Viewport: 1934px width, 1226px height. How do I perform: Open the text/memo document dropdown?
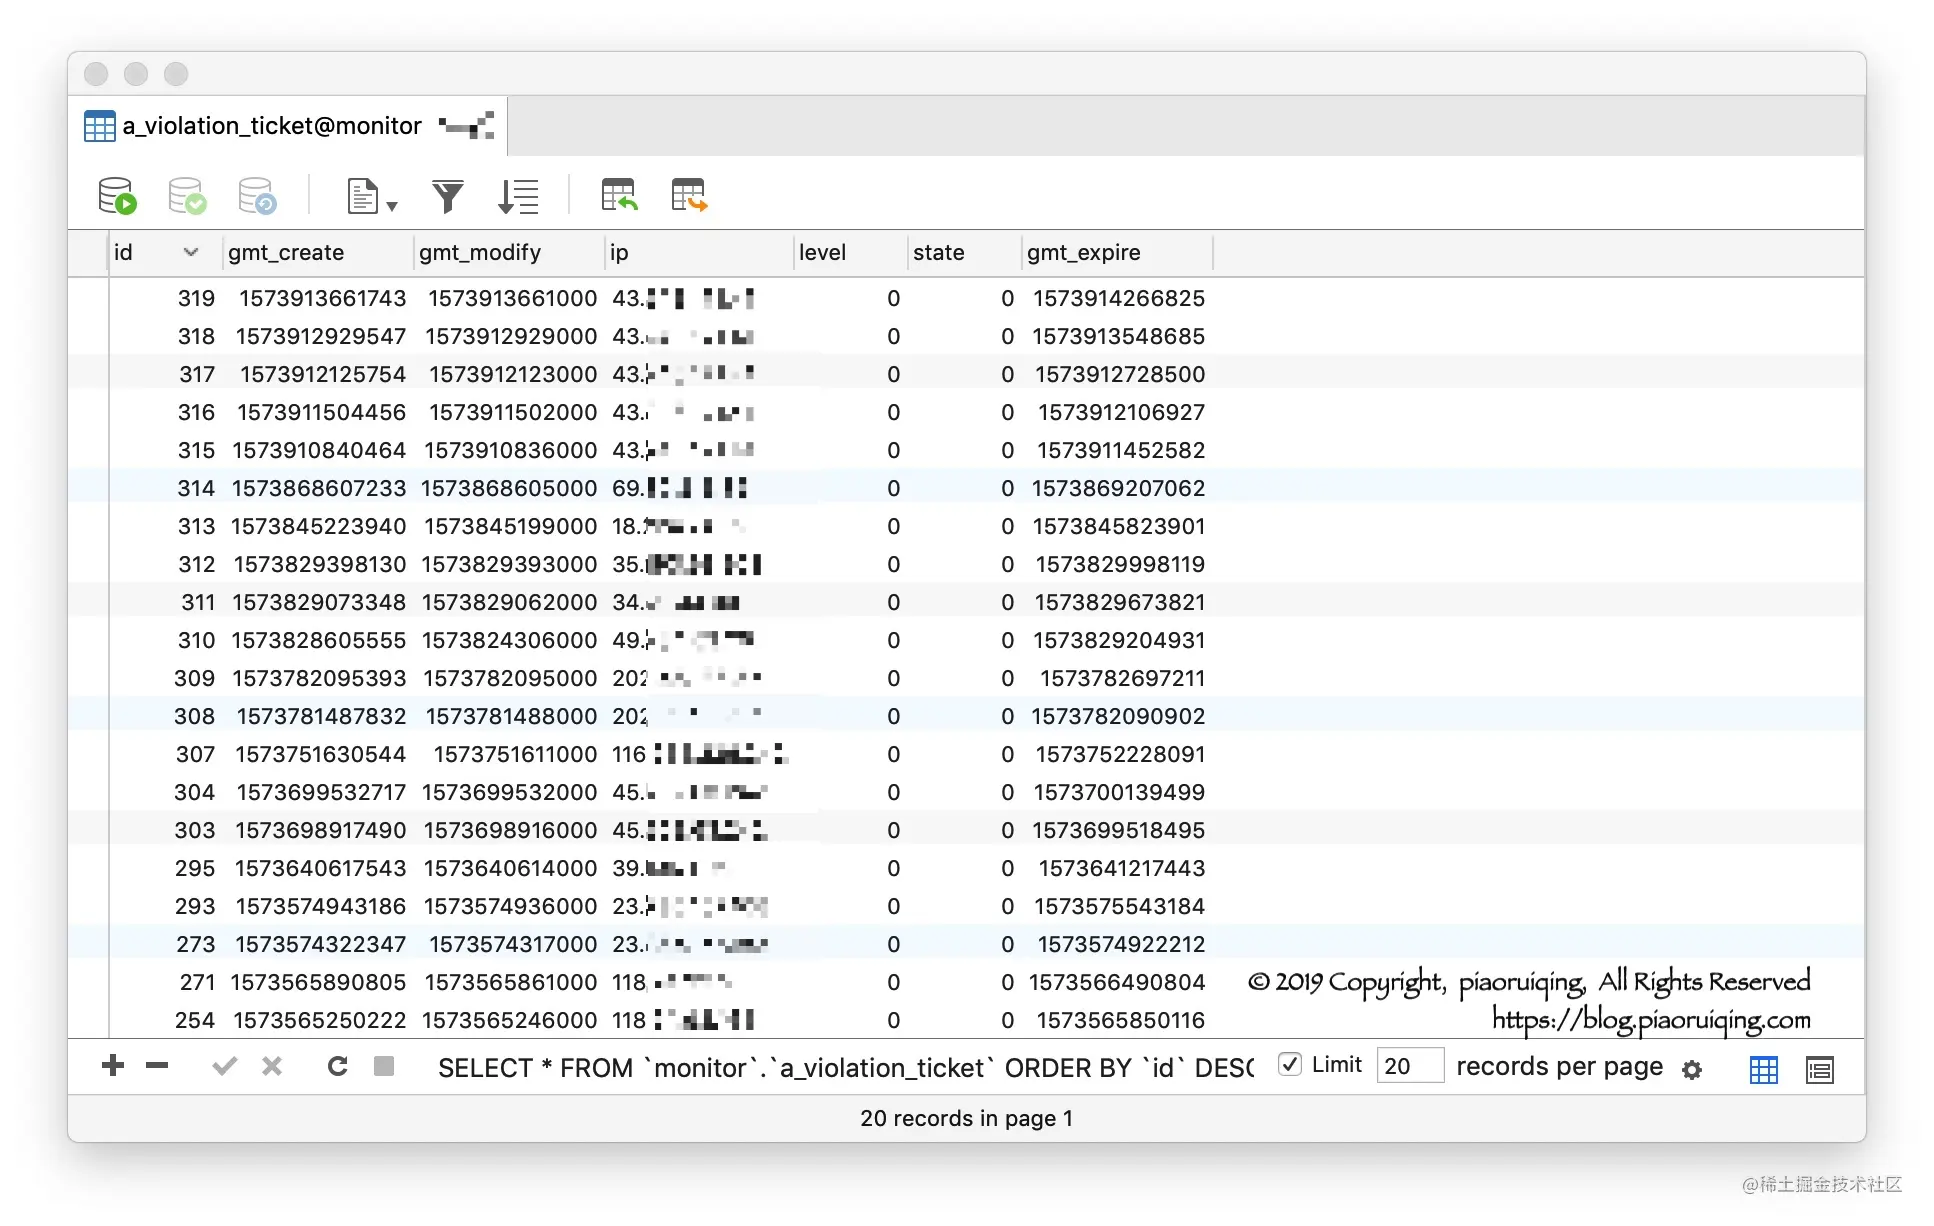click(x=372, y=196)
